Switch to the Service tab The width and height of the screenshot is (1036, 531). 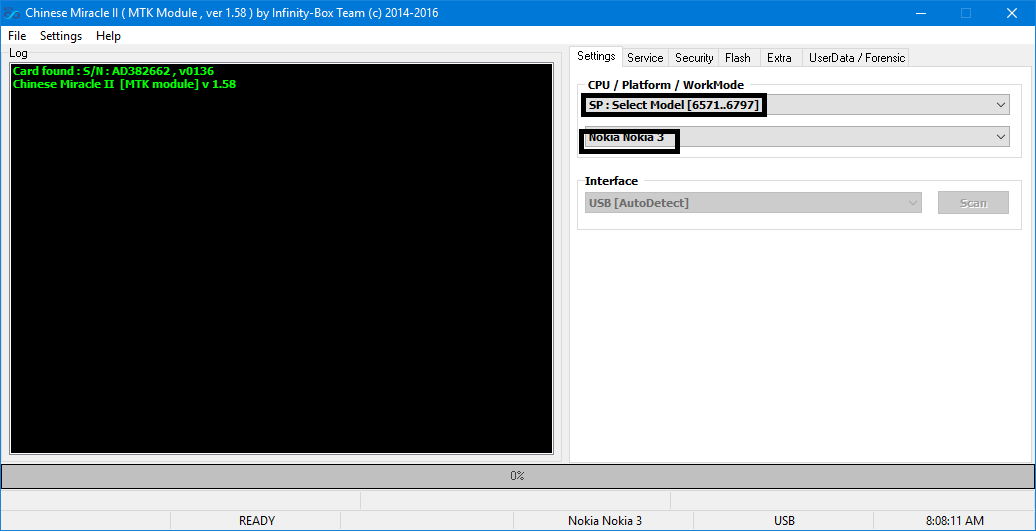point(645,58)
